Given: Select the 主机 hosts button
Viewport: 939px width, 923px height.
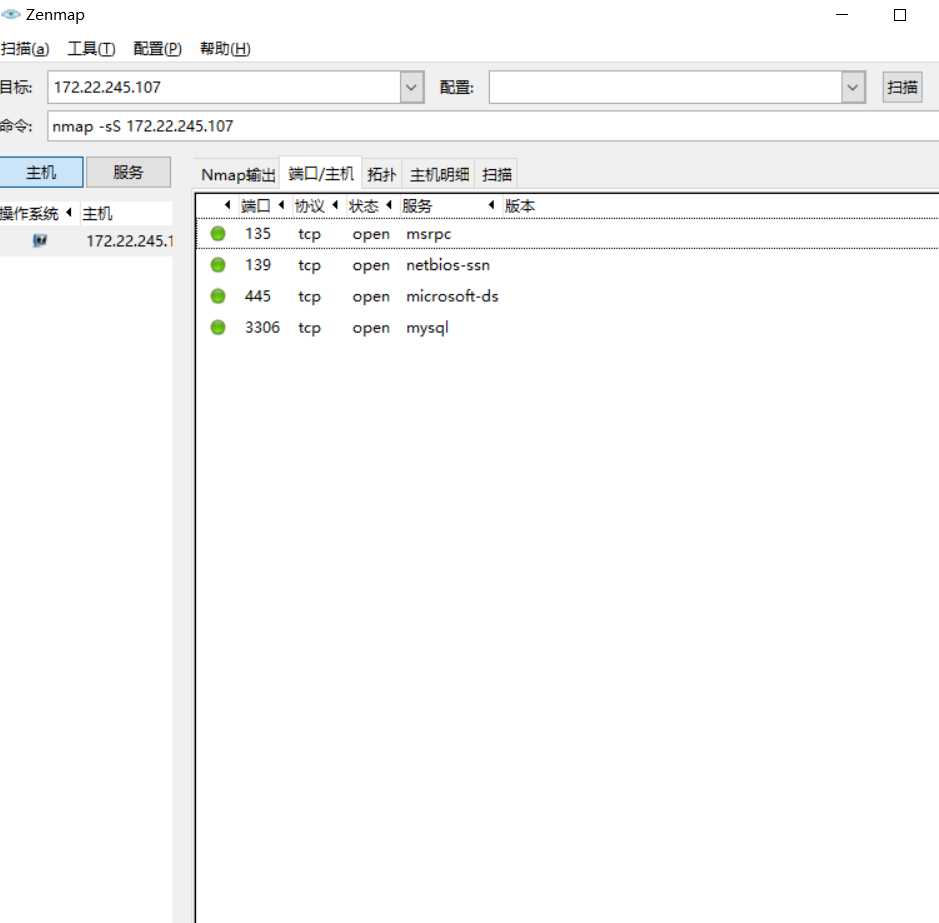Looking at the screenshot, I should [x=41, y=173].
